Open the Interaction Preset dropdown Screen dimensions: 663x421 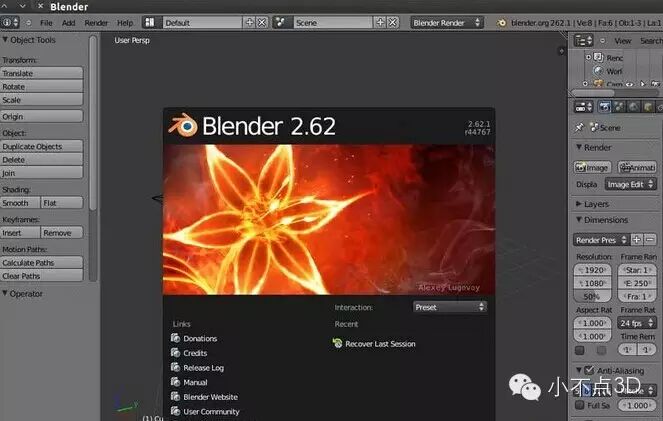(x=449, y=307)
